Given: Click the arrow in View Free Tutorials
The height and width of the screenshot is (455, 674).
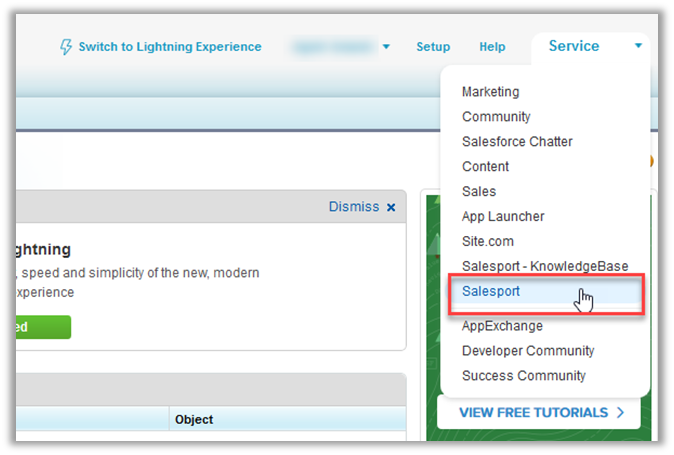Looking at the screenshot, I should [x=621, y=412].
